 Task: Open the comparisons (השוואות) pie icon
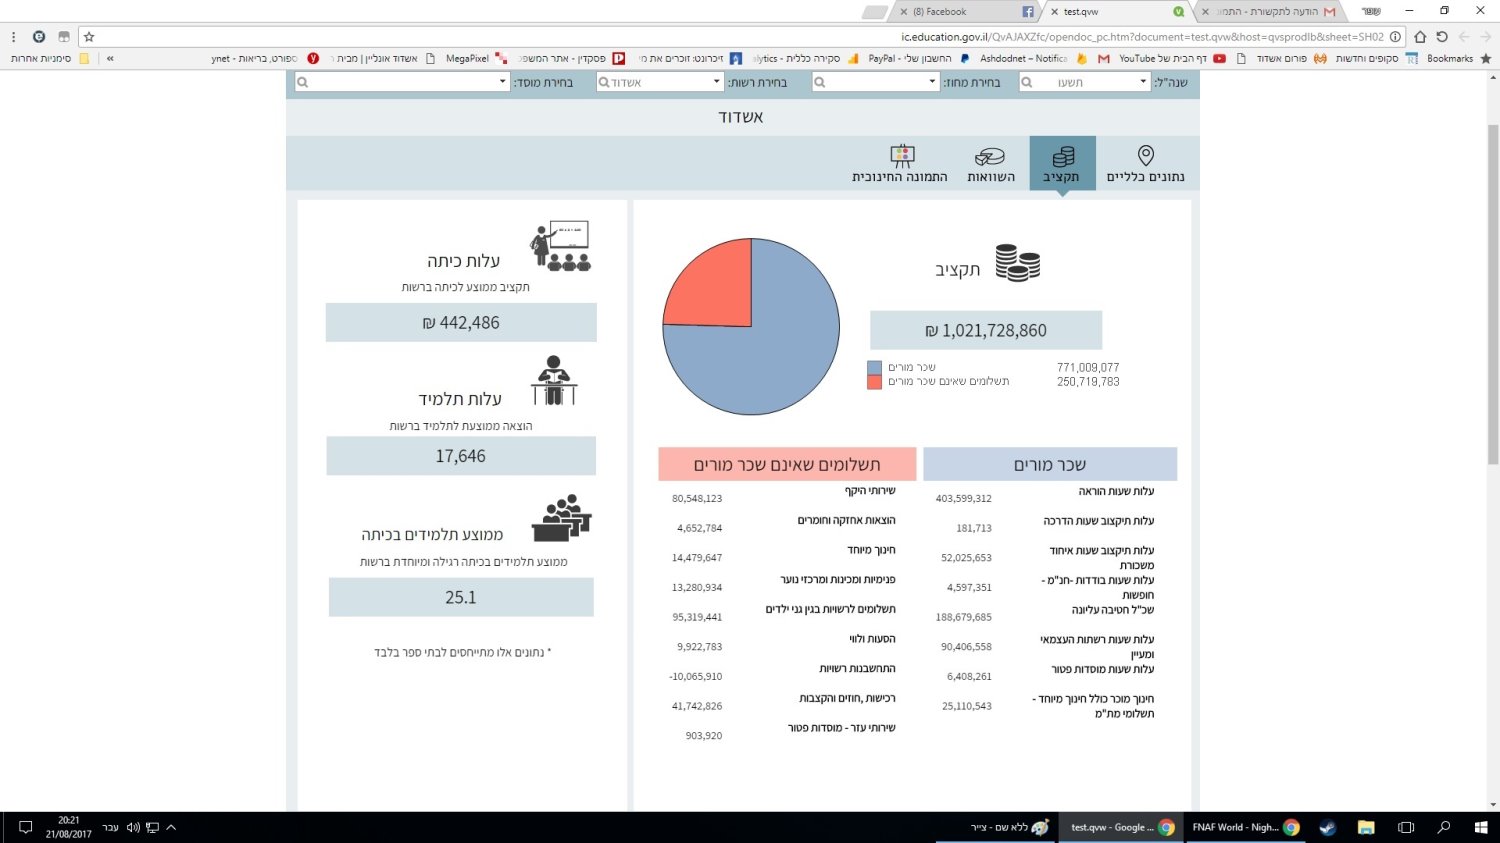point(990,156)
